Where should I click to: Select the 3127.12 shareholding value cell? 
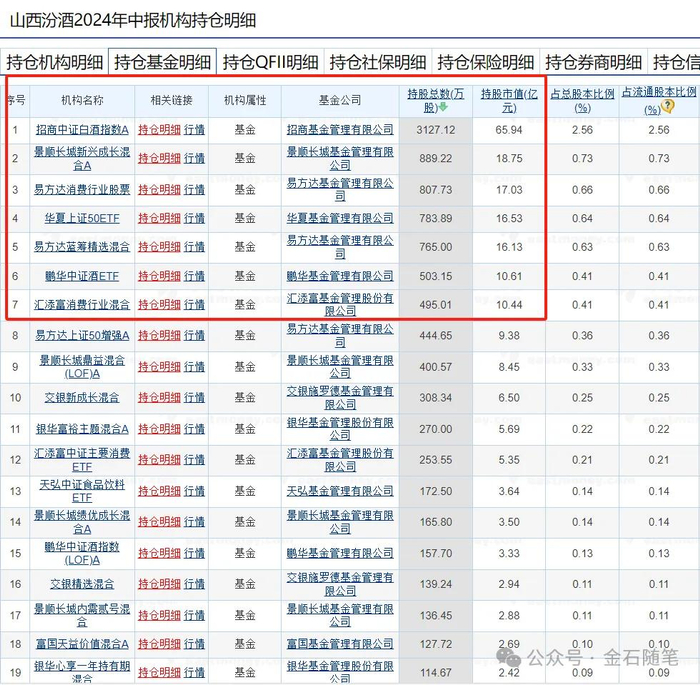tap(436, 130)
